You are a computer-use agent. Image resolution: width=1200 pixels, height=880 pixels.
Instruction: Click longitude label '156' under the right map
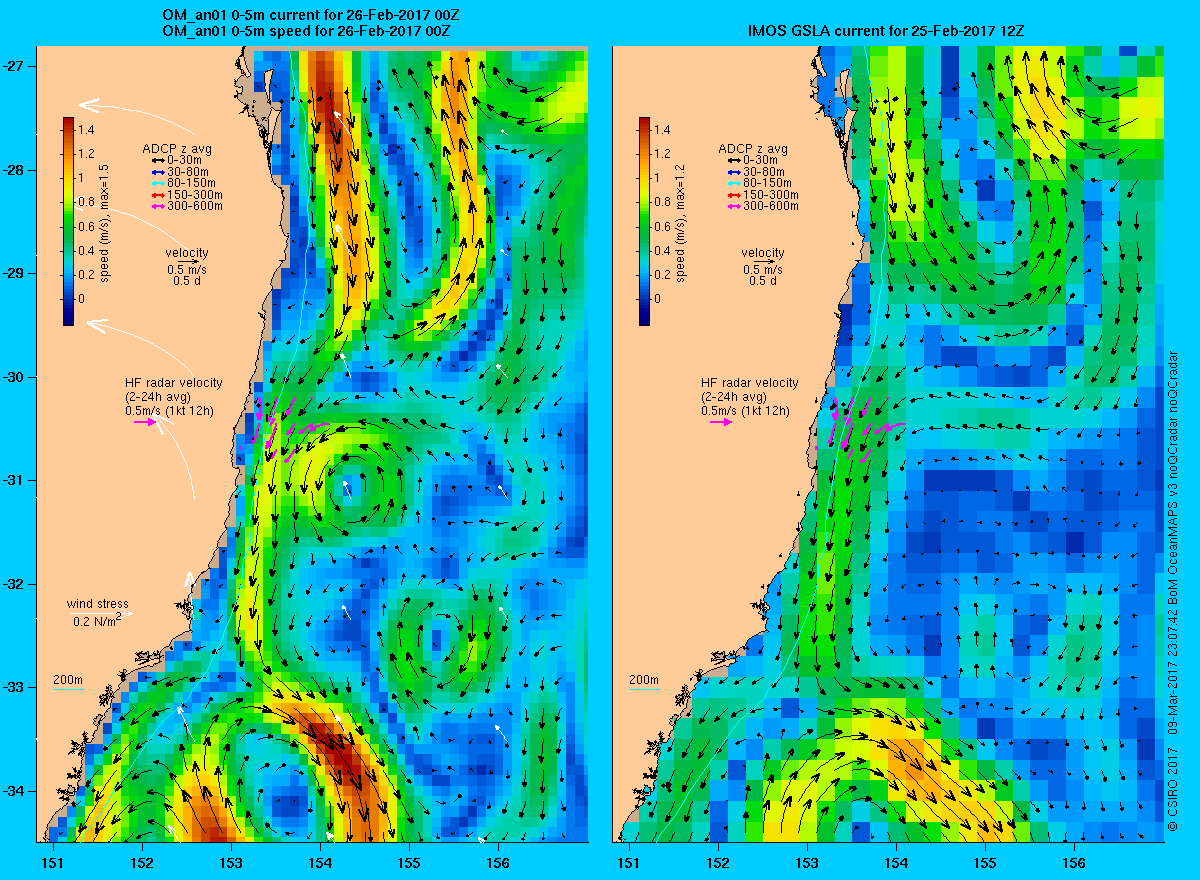[x=1074, y=862]
